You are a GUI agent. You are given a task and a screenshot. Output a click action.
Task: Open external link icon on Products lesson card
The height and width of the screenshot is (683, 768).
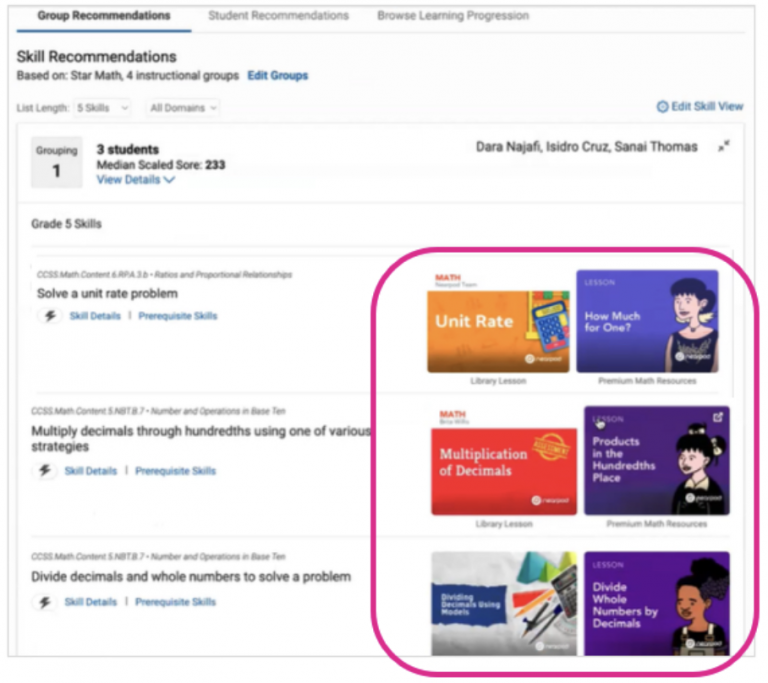tap(717, 418)
